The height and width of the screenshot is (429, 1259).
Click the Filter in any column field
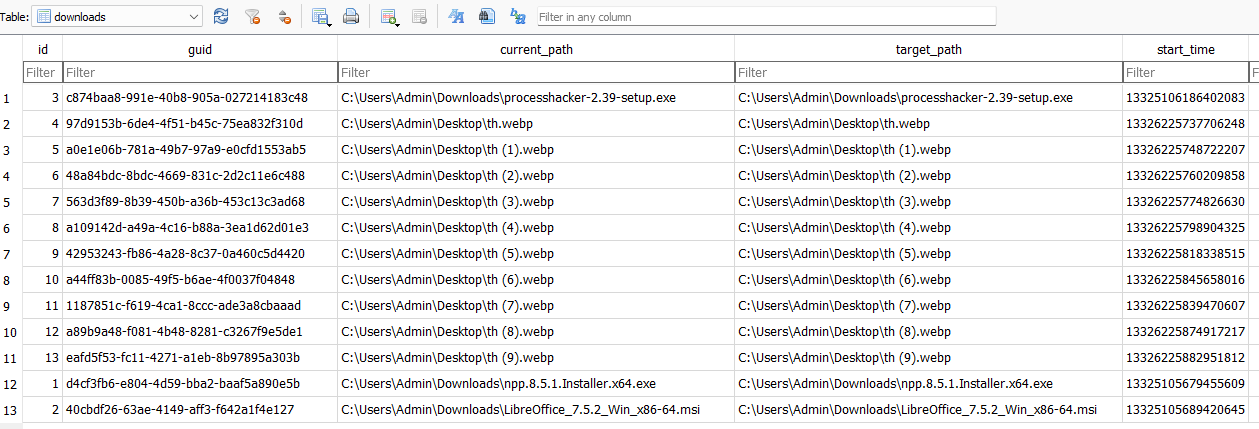(x=765, y=17)
